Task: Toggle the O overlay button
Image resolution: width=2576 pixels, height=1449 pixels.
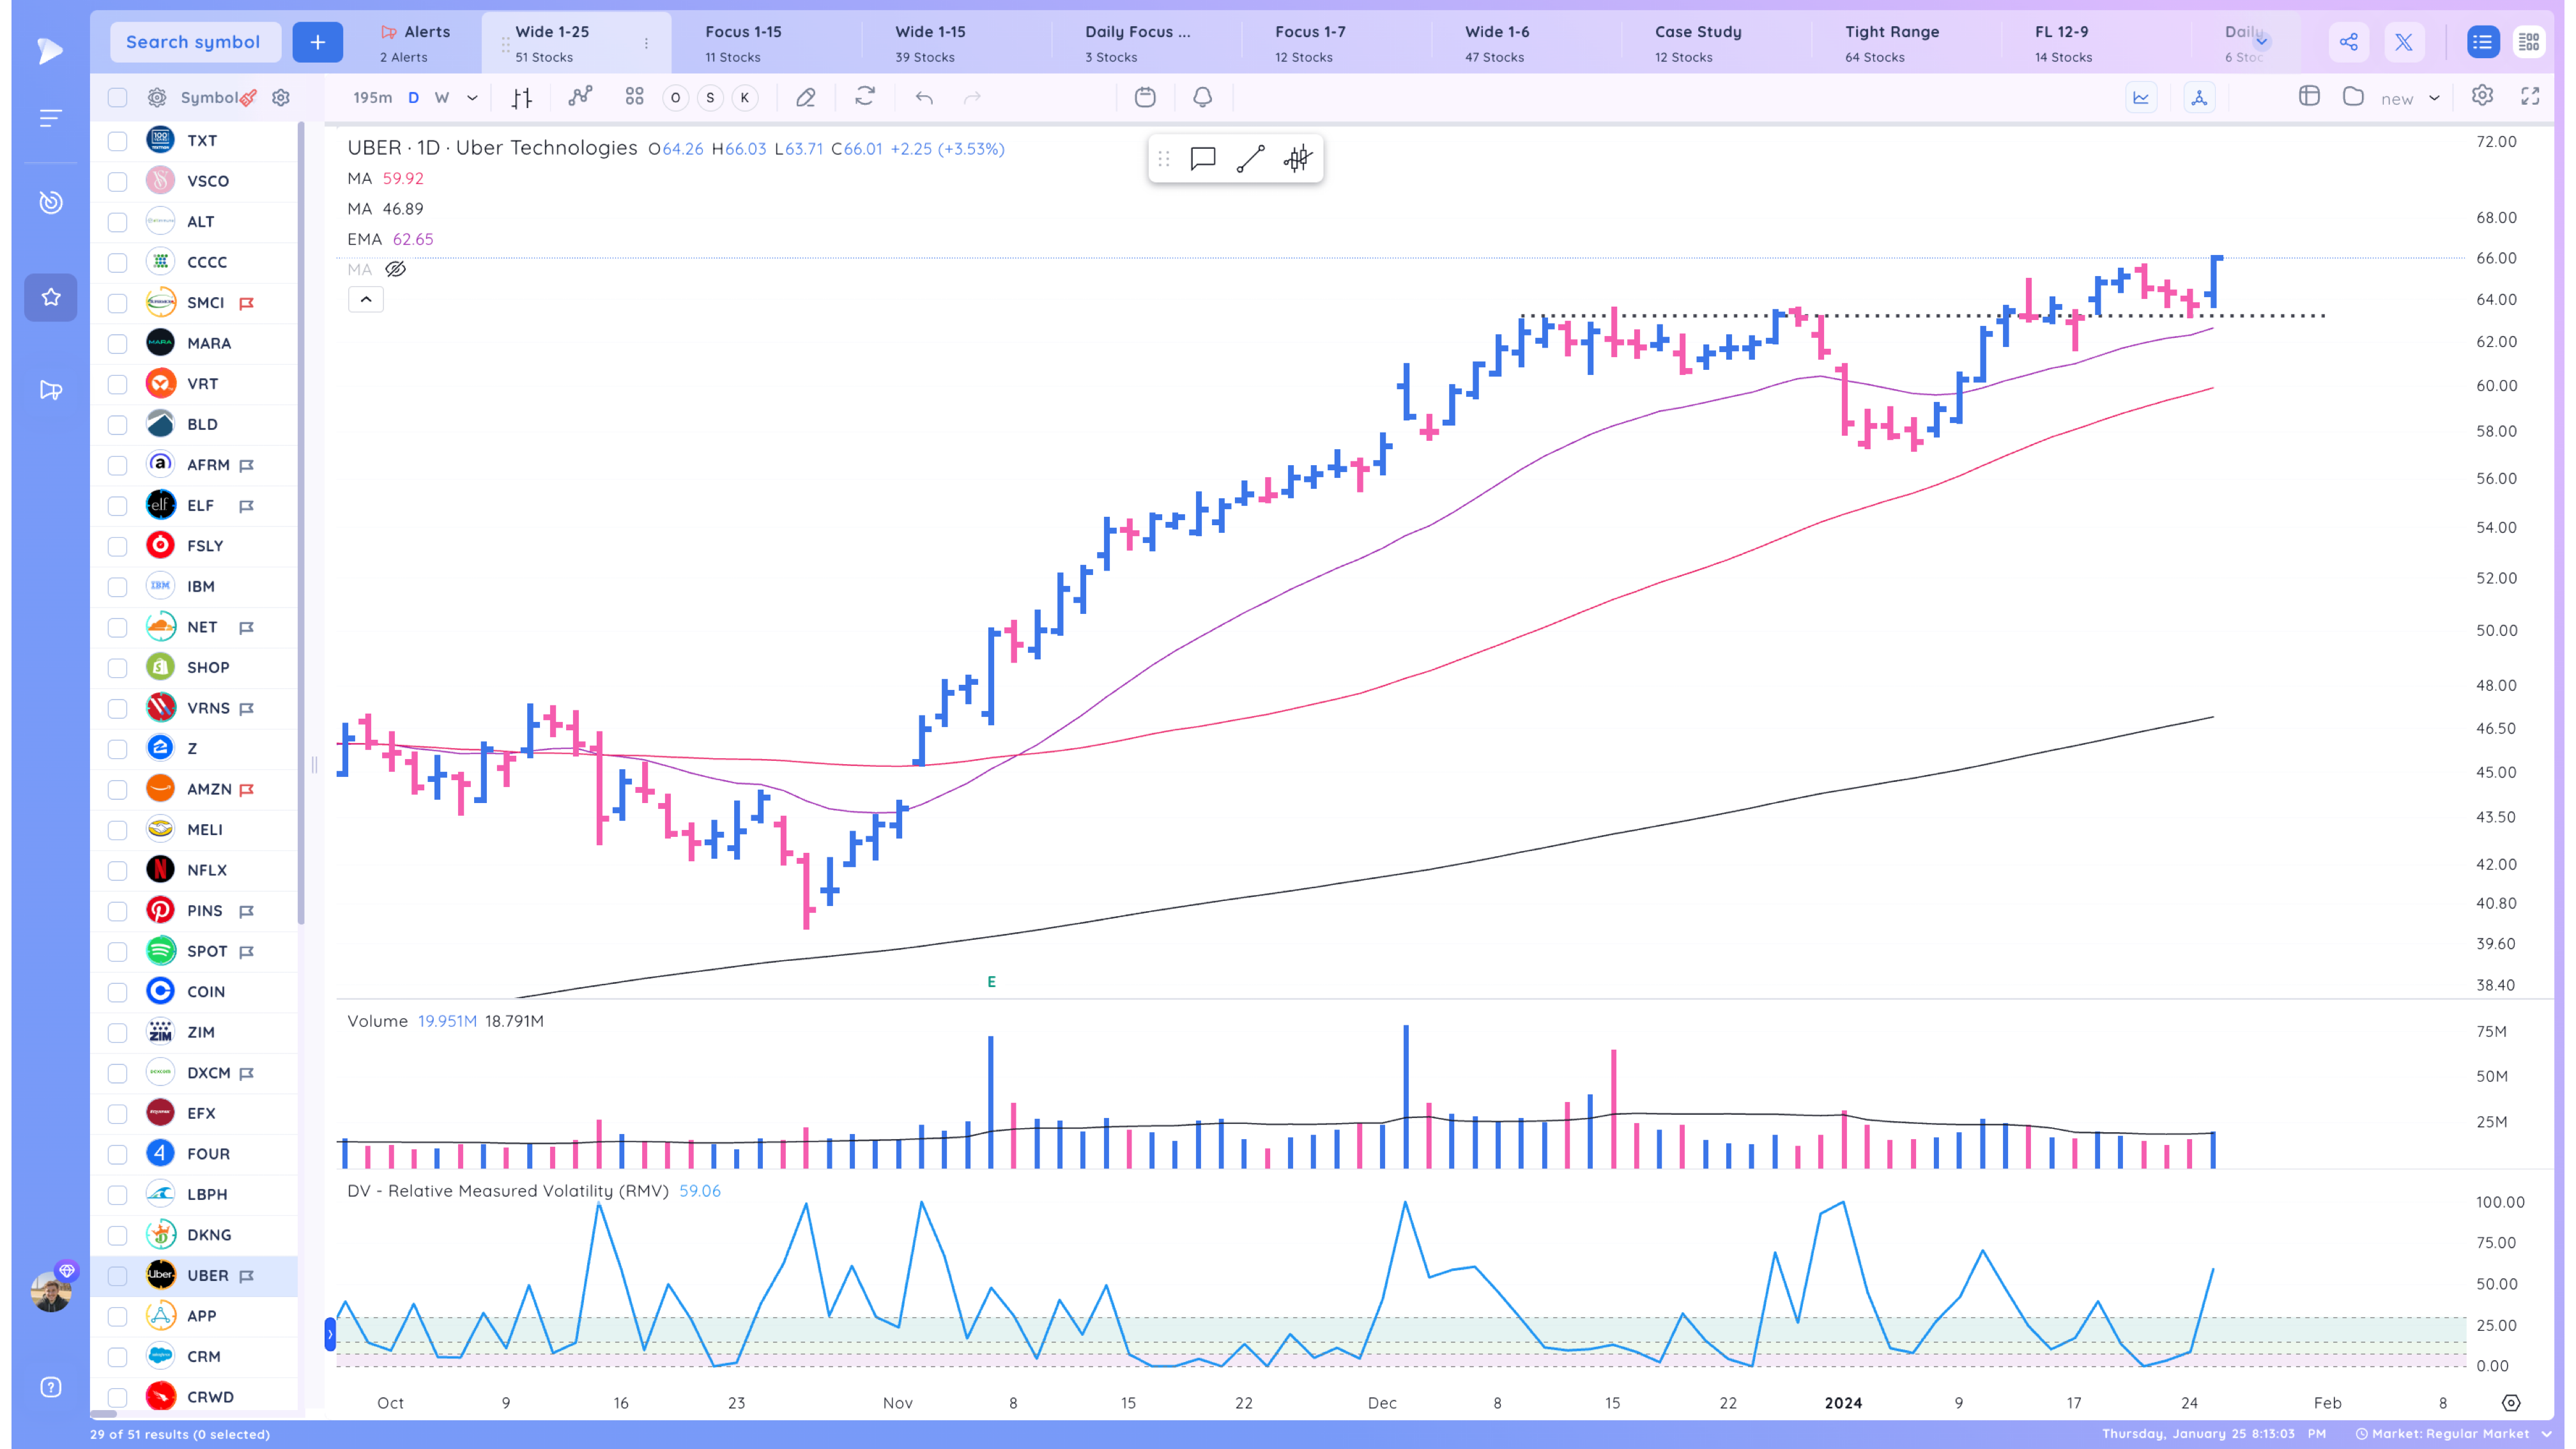Action: 675,98
